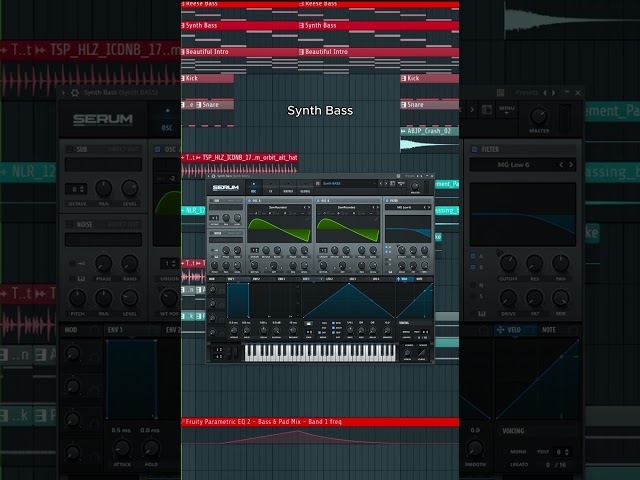This screenshot has width=640, height=480.
Task: Click the OSC A WT POS knob
Action: 254,265
